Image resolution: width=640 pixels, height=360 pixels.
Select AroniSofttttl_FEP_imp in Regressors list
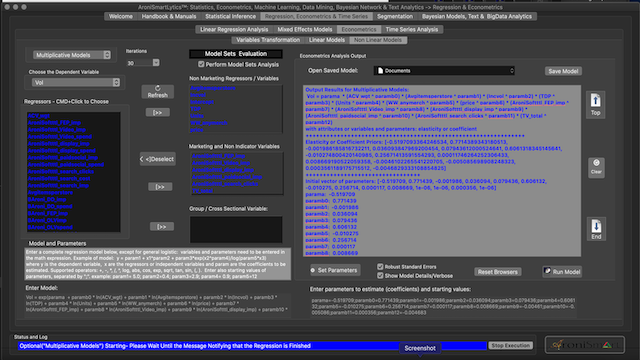[54, 123]
